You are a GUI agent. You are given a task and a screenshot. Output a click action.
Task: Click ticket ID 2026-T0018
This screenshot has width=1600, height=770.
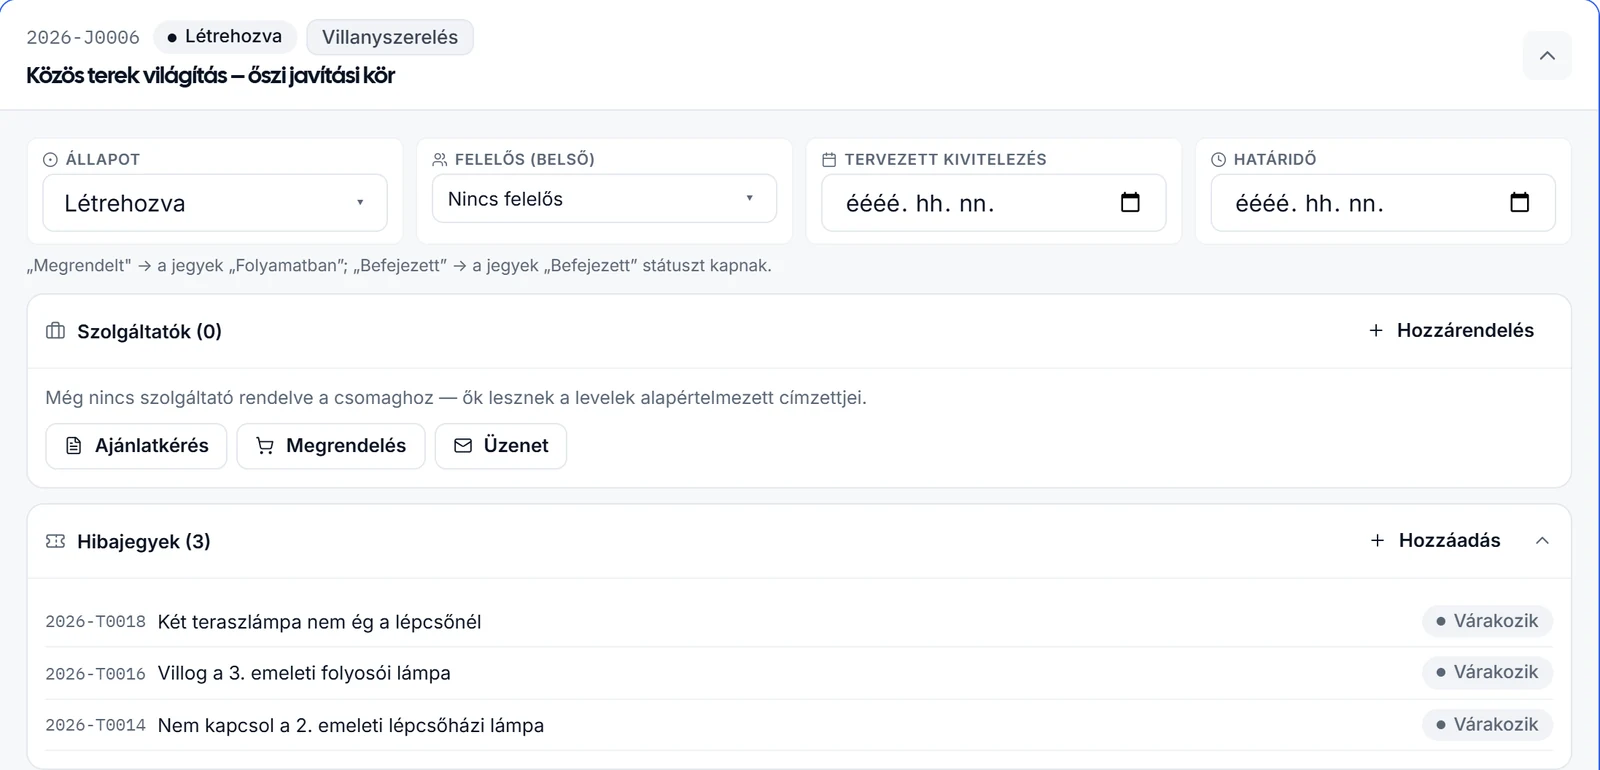(x=95, y=622)
